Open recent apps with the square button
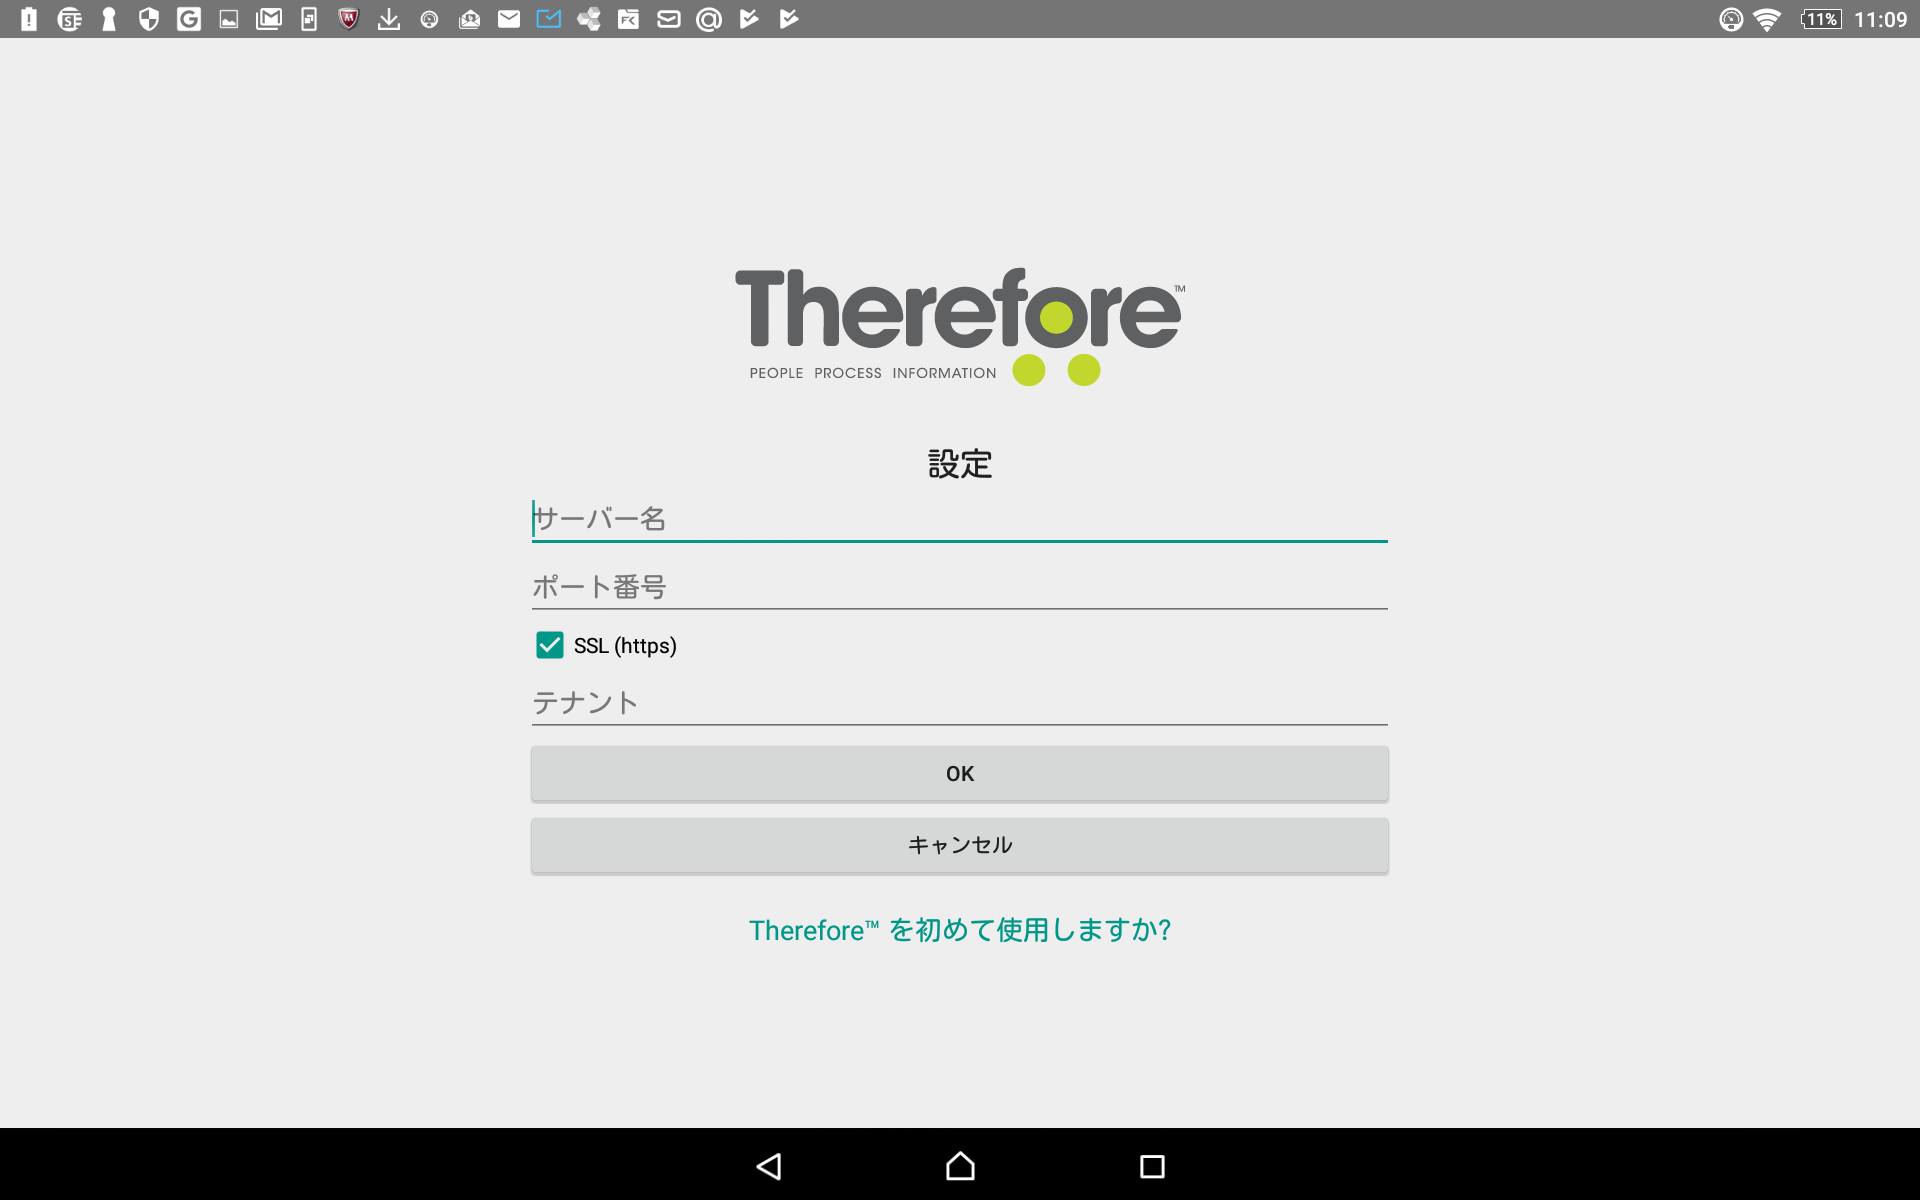The image size is (1920, 1200). coord(1152,1166)
